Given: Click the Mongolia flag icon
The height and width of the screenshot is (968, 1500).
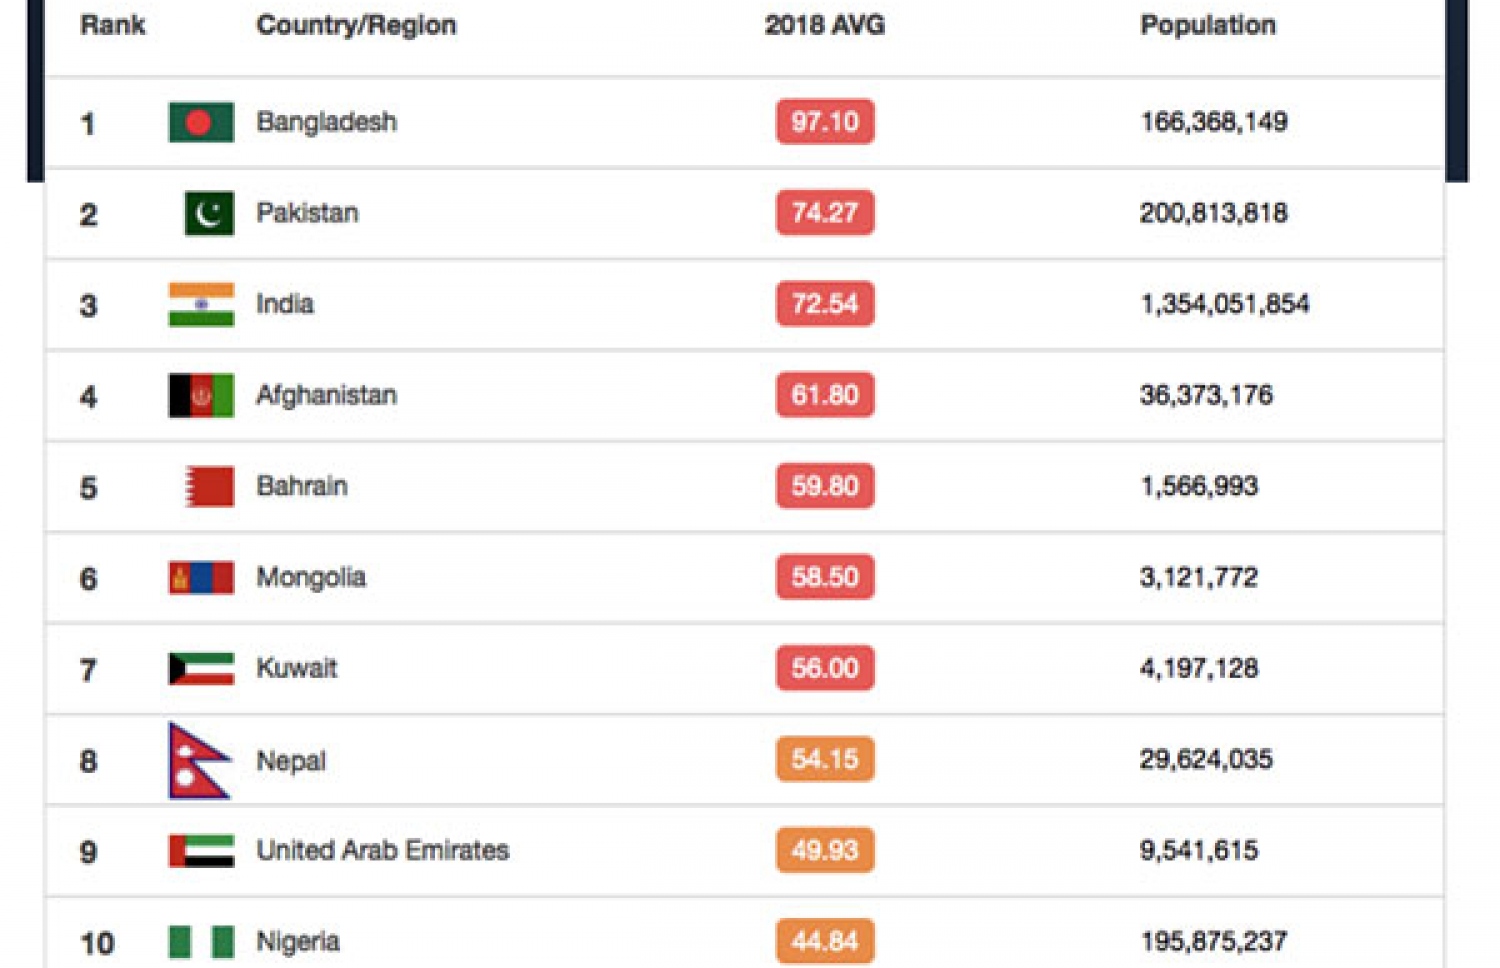Looking at the screenshot, I should 201,578.
